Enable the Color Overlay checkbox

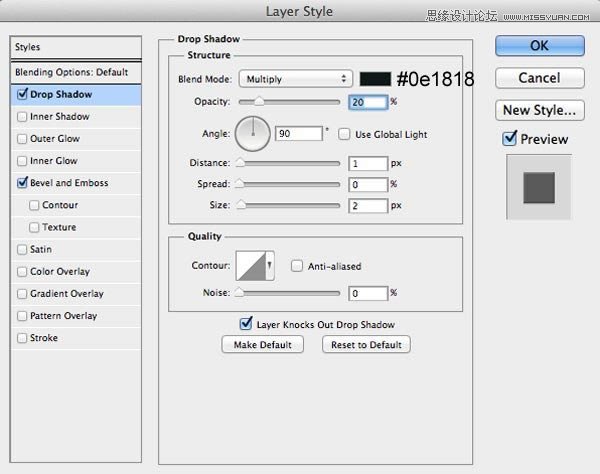click(22, 272)
